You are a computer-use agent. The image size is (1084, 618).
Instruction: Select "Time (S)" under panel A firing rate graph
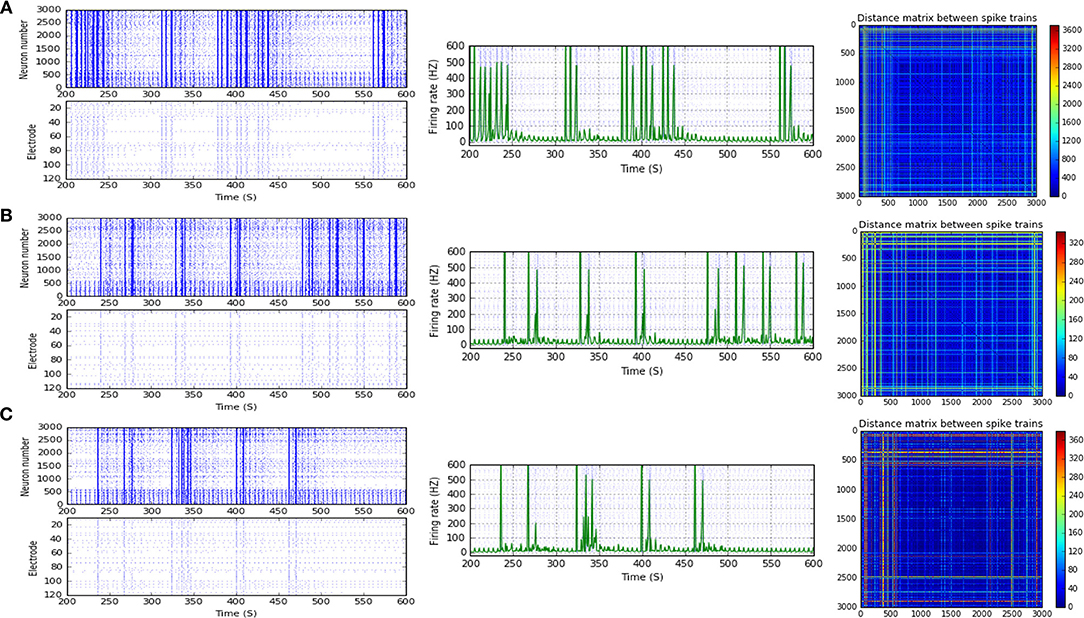coord(642,169)
